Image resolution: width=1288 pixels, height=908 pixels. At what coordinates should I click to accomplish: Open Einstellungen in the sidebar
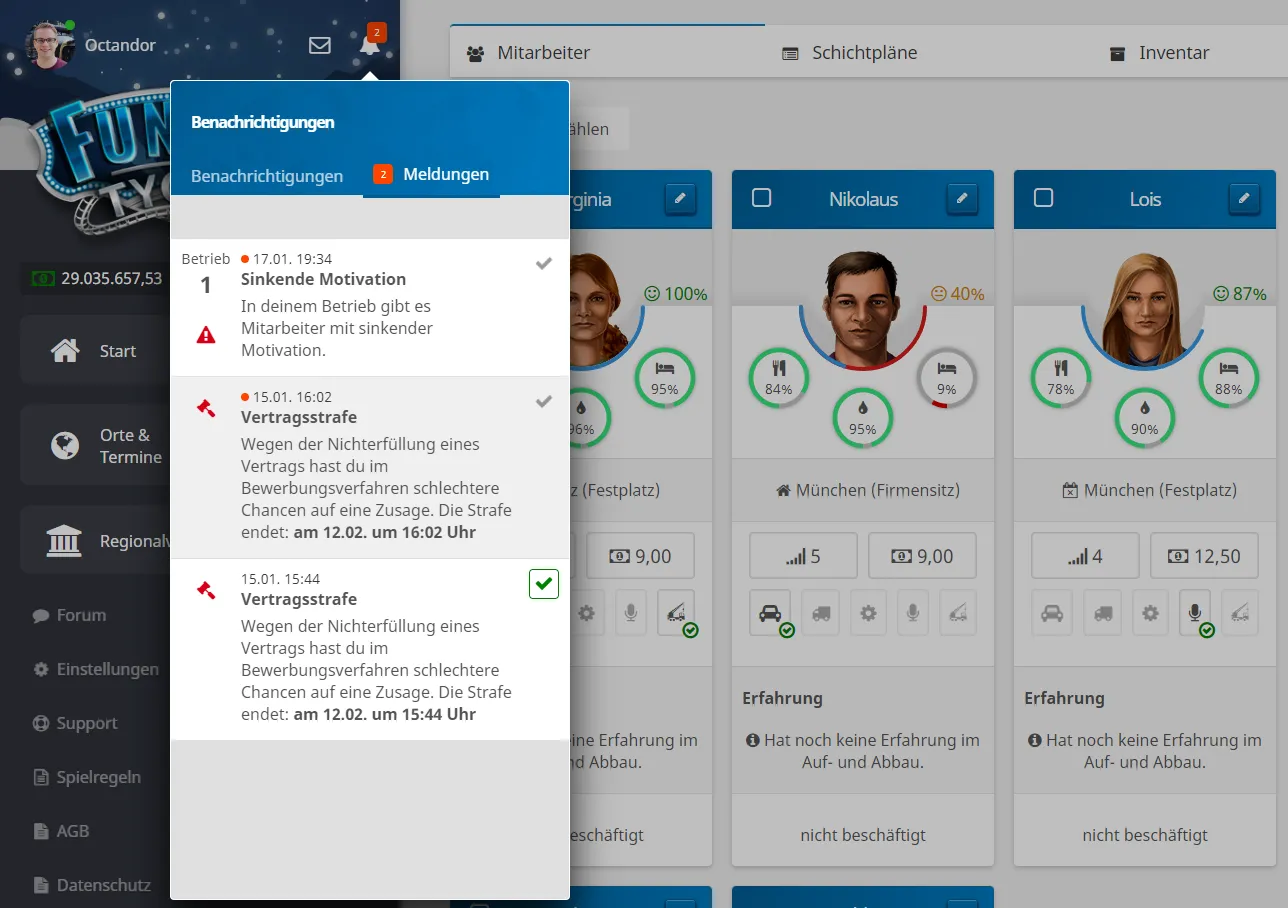tap(106, 669)
